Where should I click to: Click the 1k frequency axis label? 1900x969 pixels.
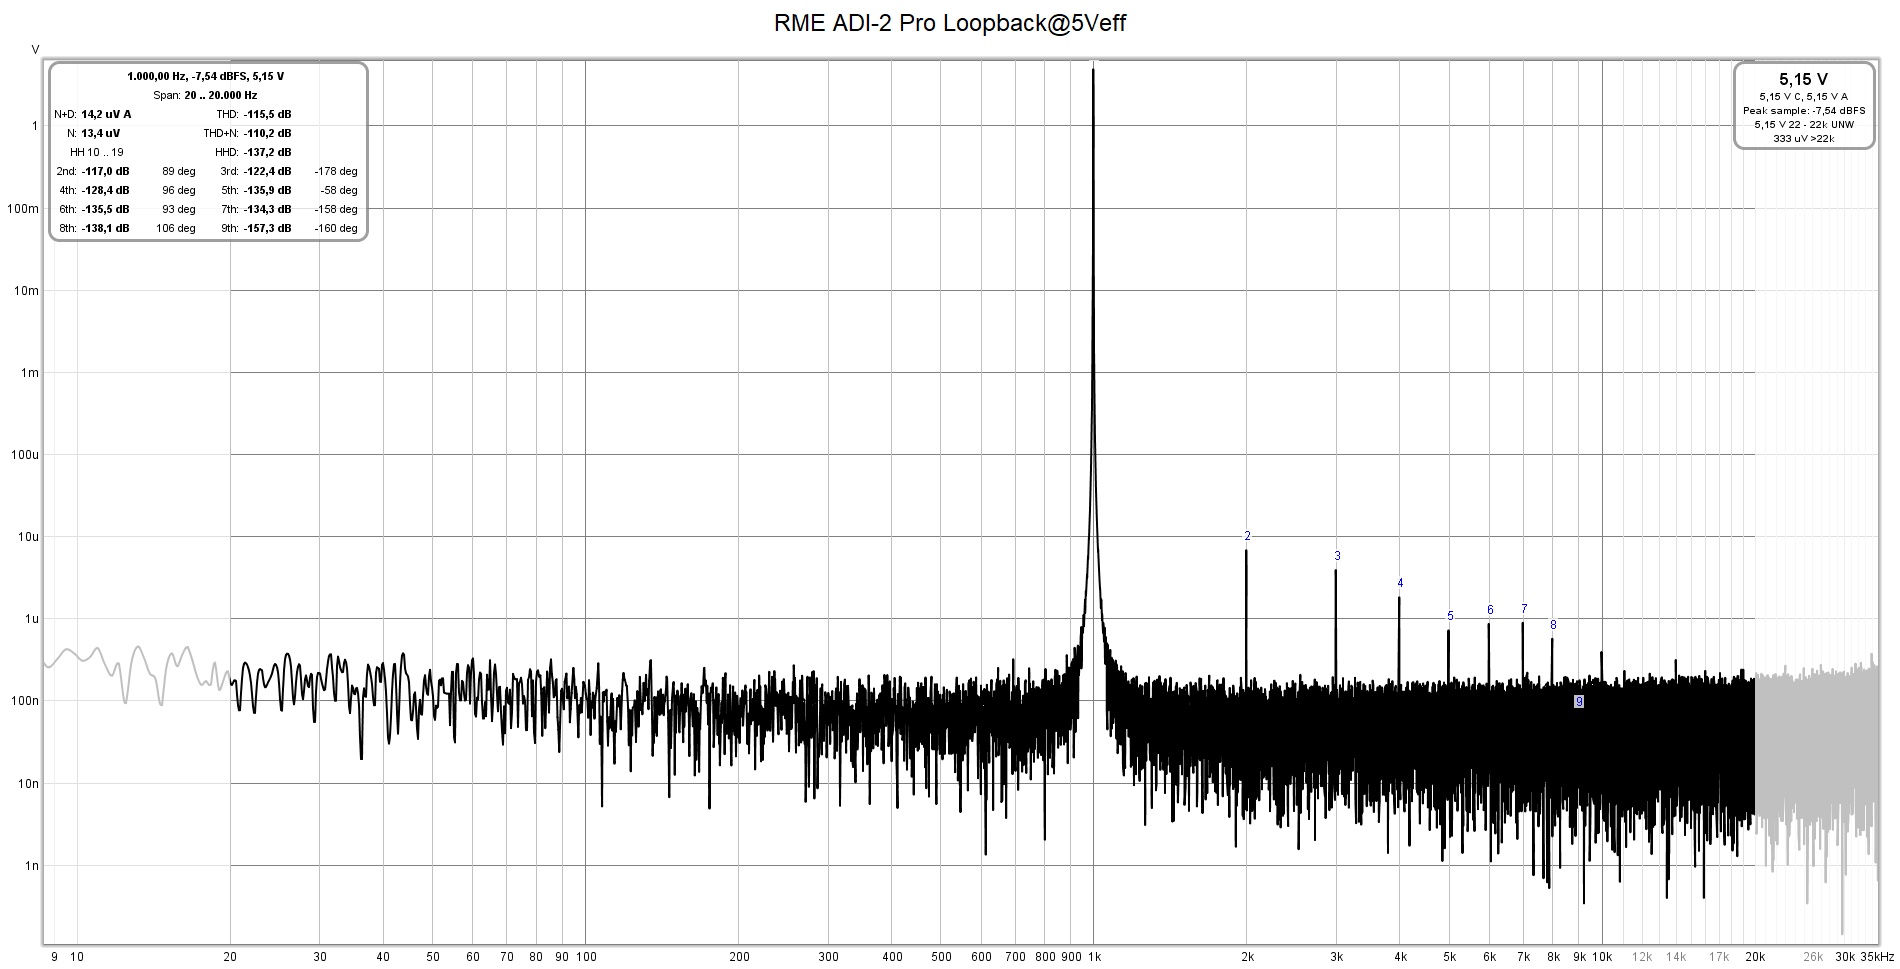1096,955
